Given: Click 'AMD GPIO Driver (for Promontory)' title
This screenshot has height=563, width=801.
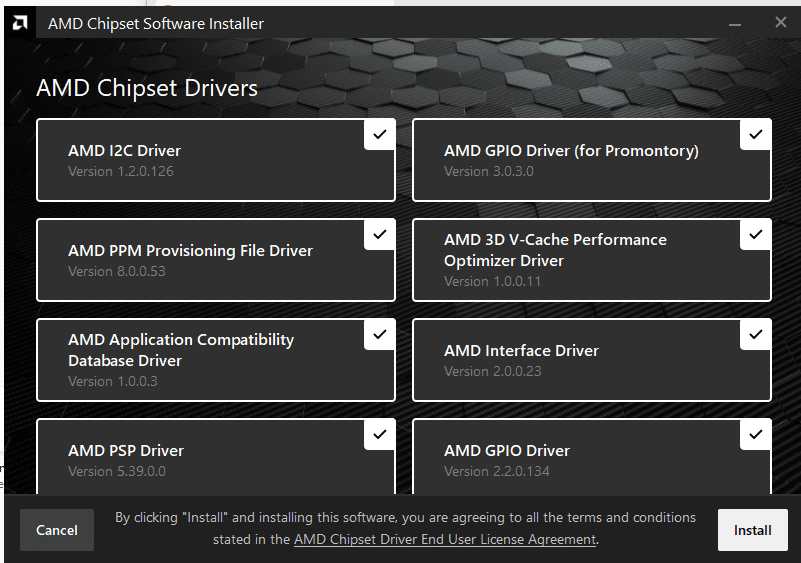Looking at the screenshot, I should click(x=571, y=151).
